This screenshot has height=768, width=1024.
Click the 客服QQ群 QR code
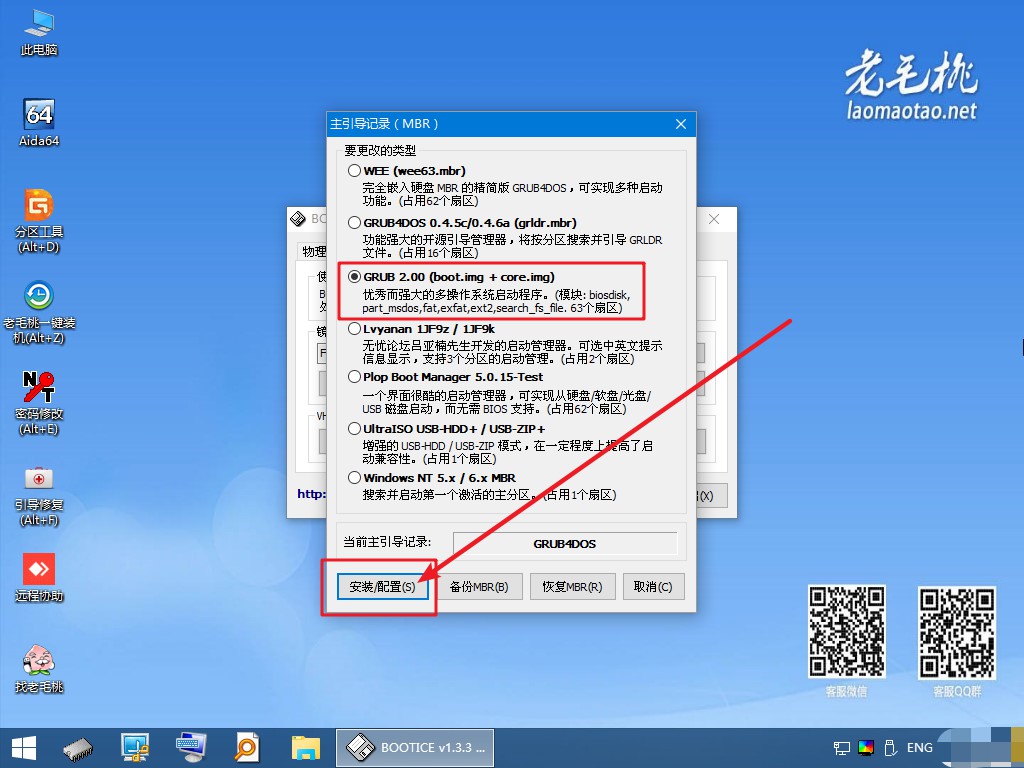point(957,633)
